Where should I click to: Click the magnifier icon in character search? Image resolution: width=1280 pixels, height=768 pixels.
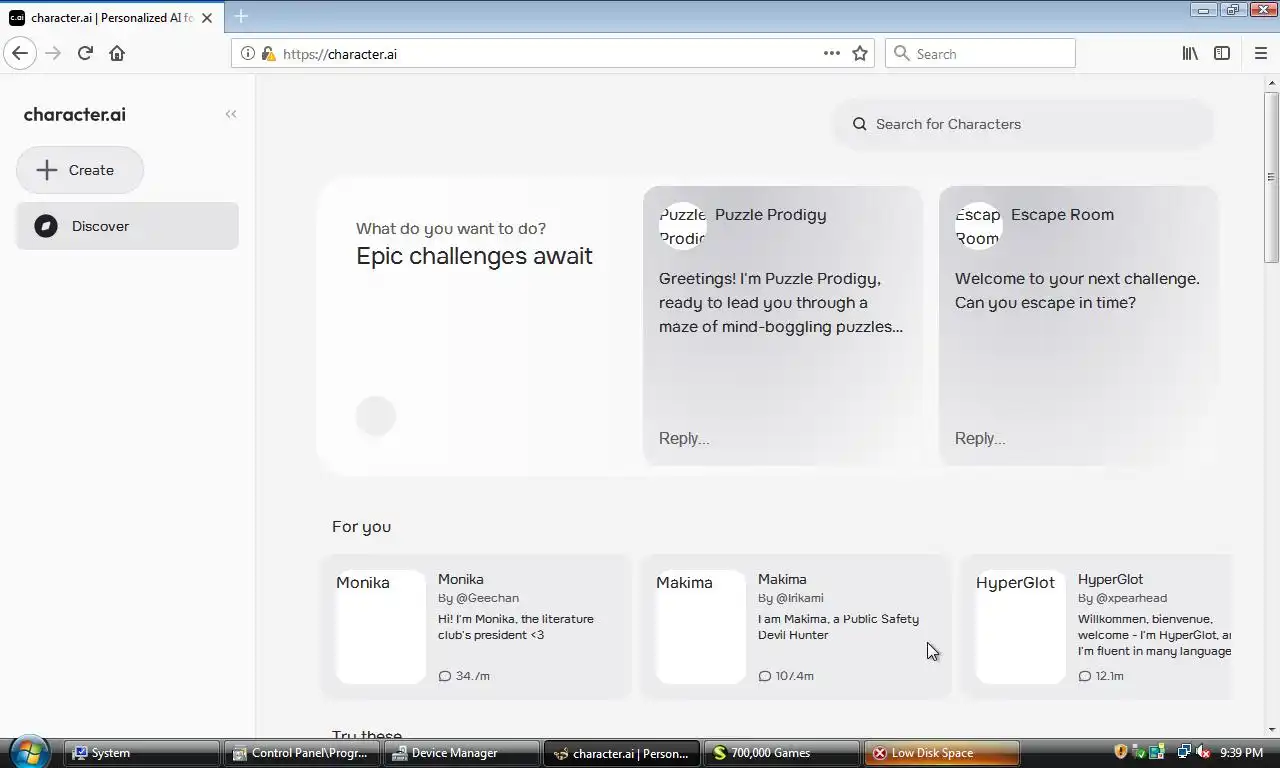pyautogui.click(x=859, y=124)
